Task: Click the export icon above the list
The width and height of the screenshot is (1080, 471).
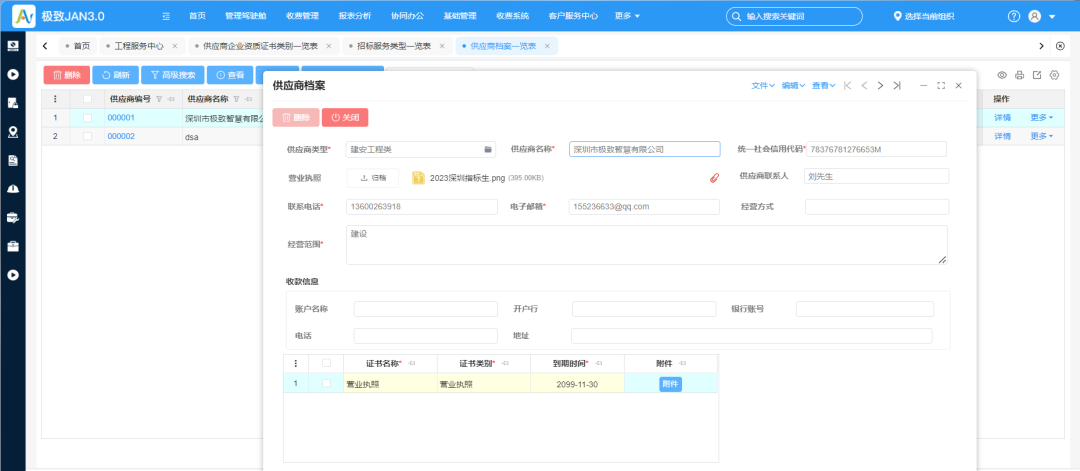Action: click(x=1037, y=75)
